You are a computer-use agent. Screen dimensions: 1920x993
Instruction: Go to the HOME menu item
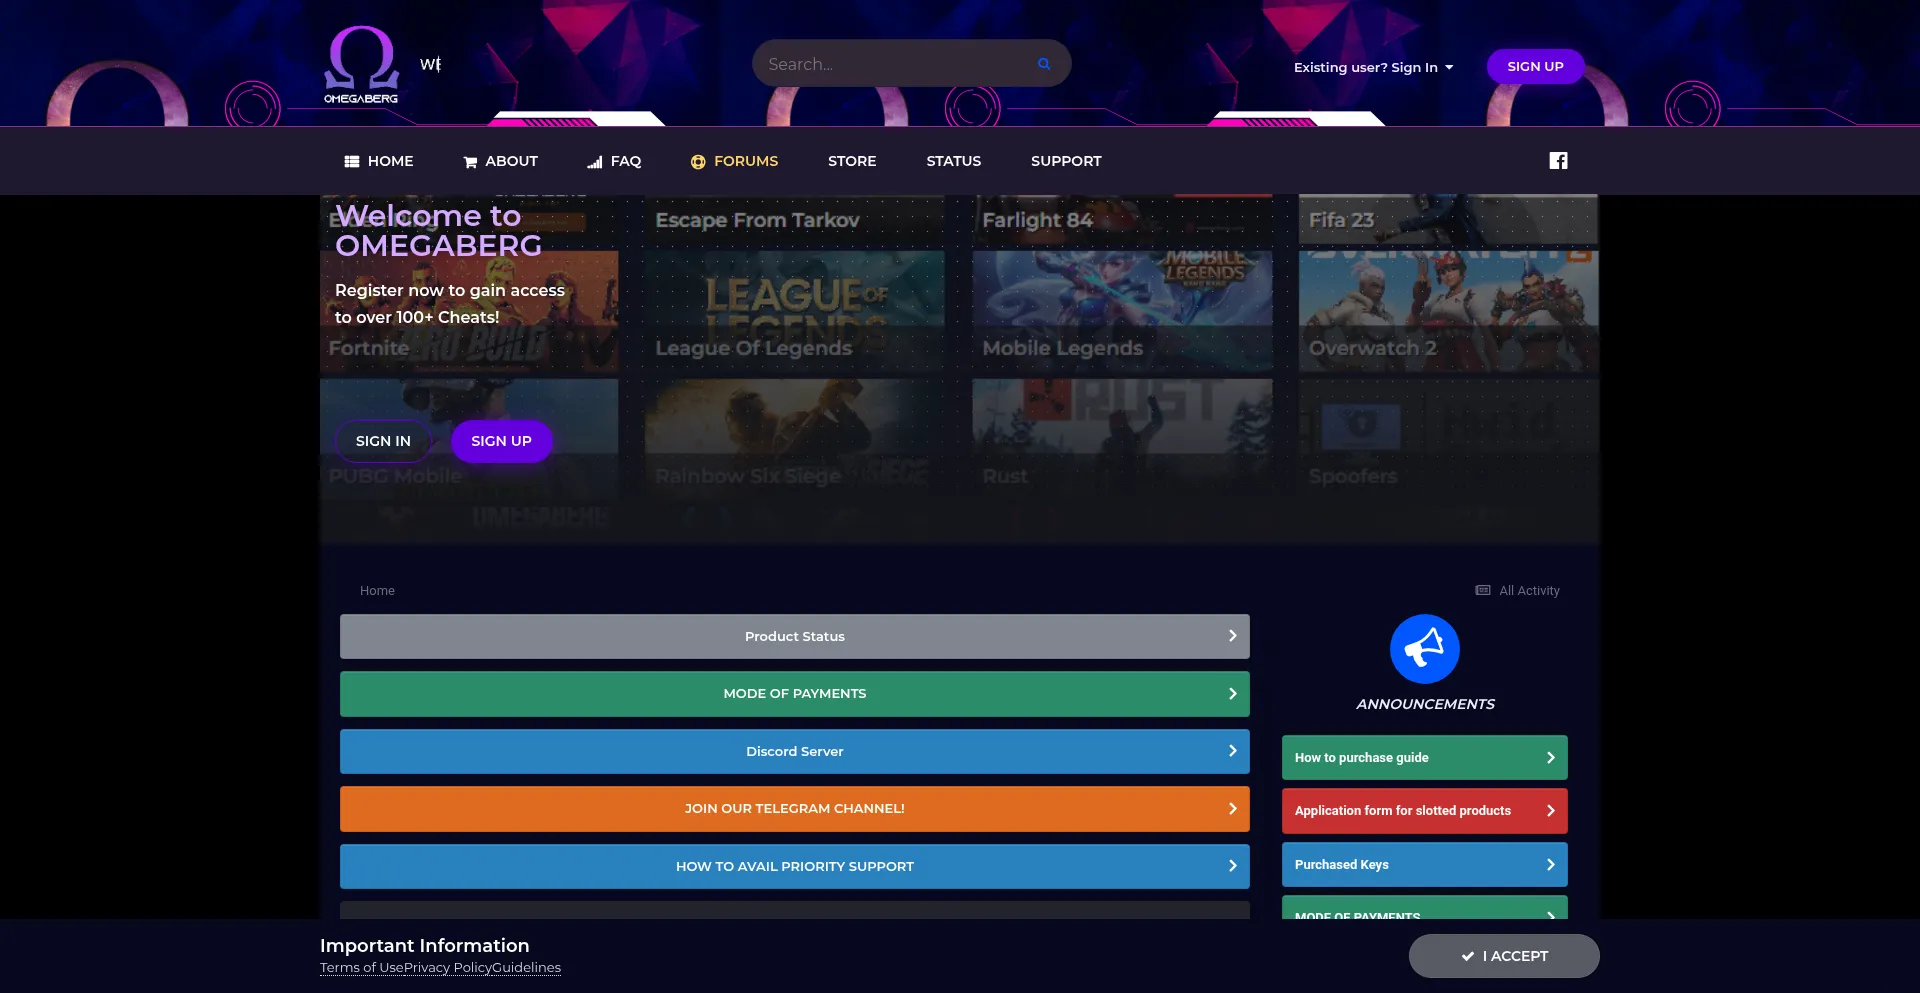coord(379,161)
